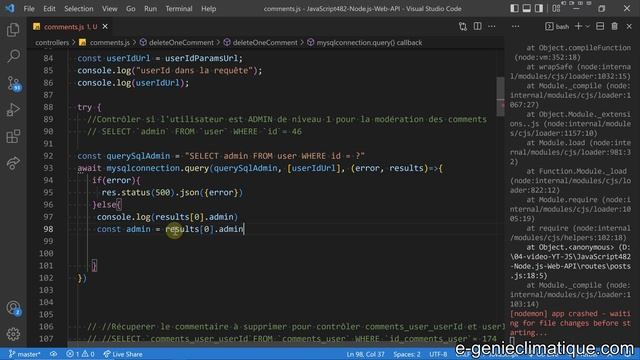The image size is (640, 360).
Task: Open the Edit menu
Action: (49, 9)
